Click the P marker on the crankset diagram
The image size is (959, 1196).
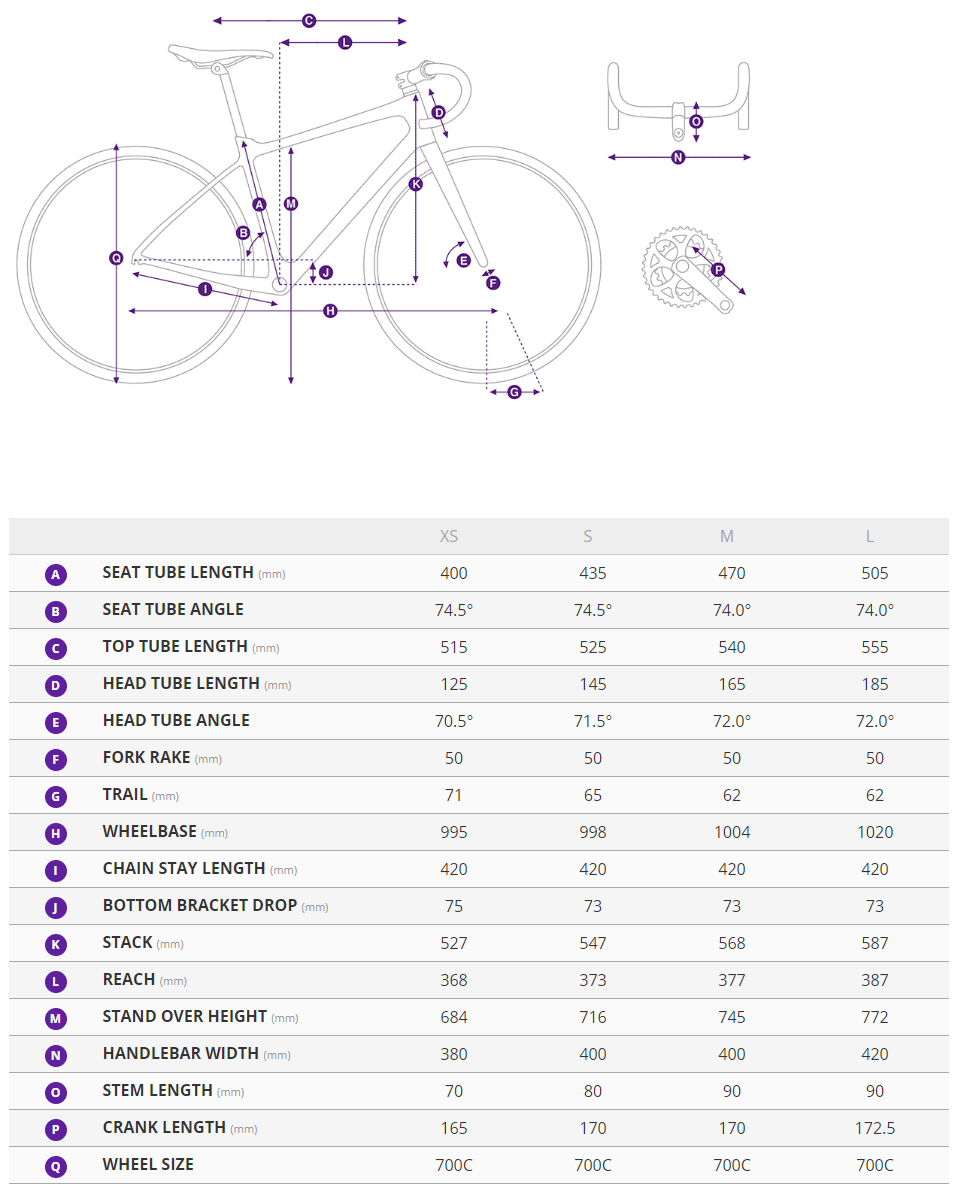(x=718, y=270)
